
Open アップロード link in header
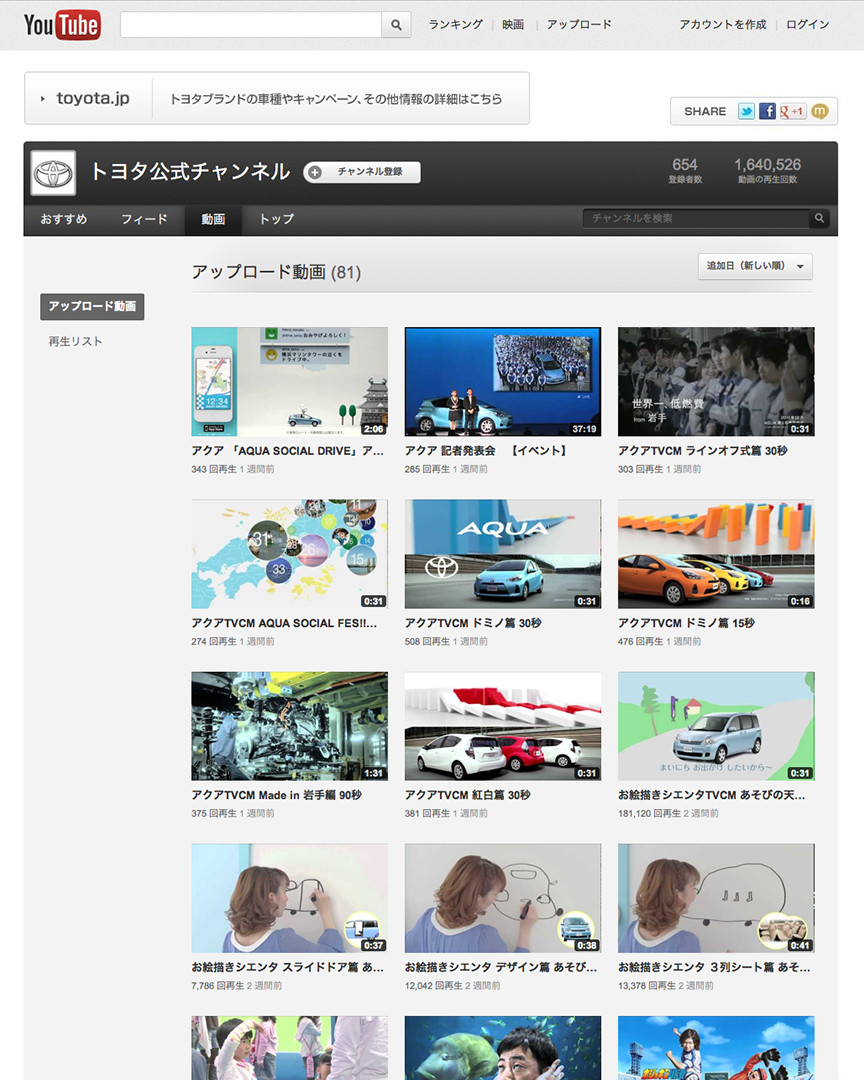click(x=579, y=24)
